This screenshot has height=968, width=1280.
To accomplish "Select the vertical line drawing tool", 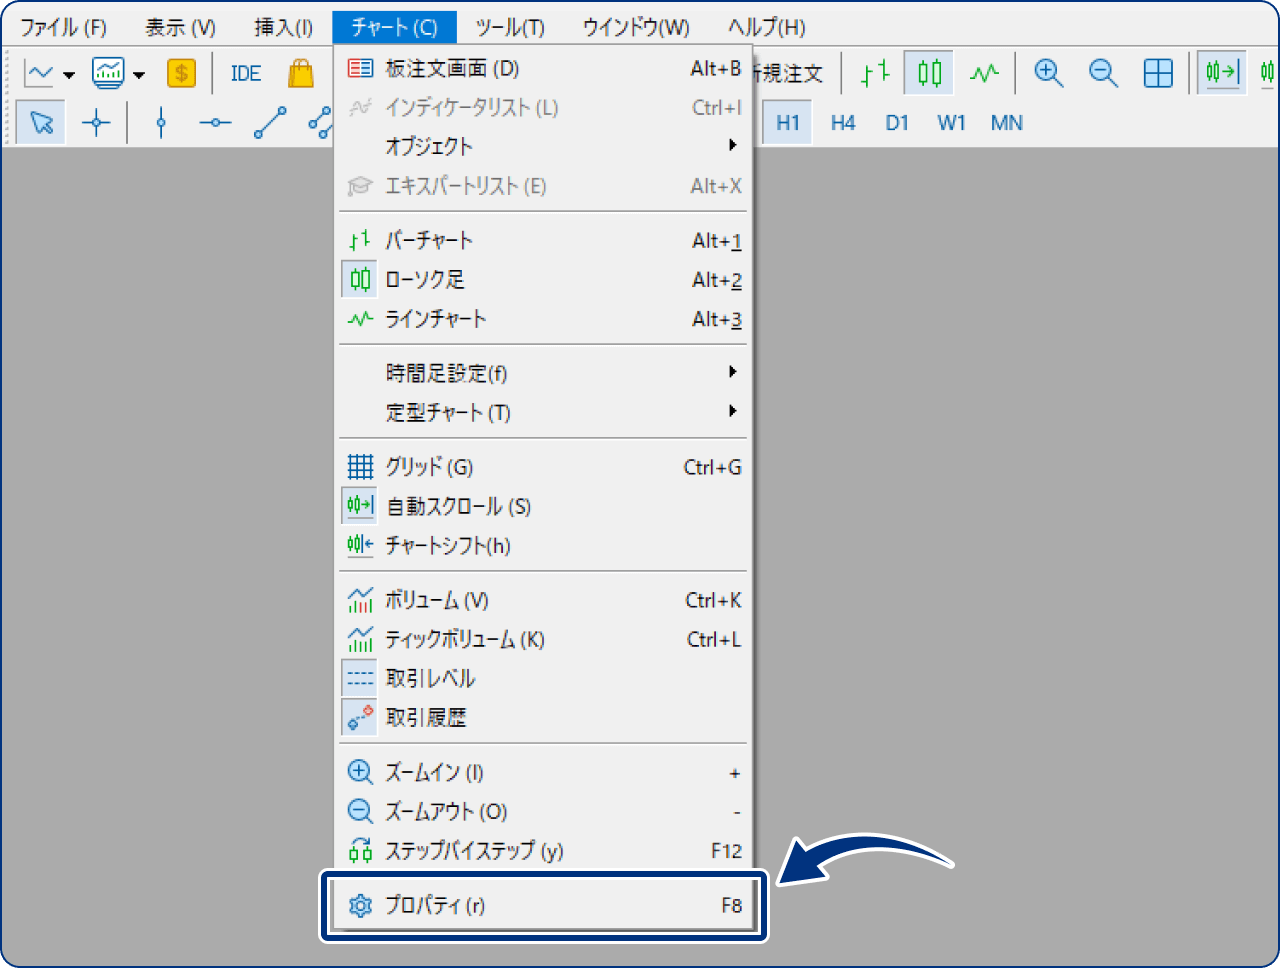I will point(162,122).
